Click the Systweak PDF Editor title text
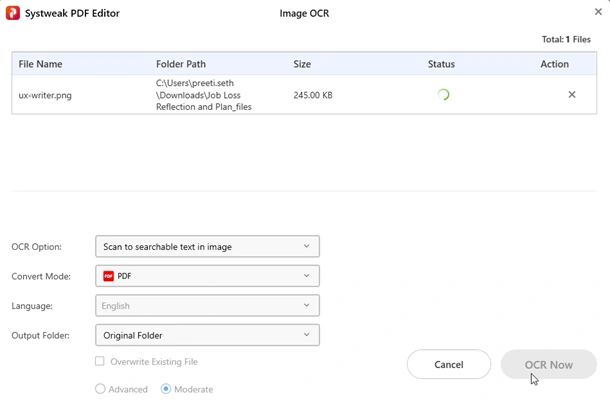Viewport: 610px width, 404px height. pos(72,13)
